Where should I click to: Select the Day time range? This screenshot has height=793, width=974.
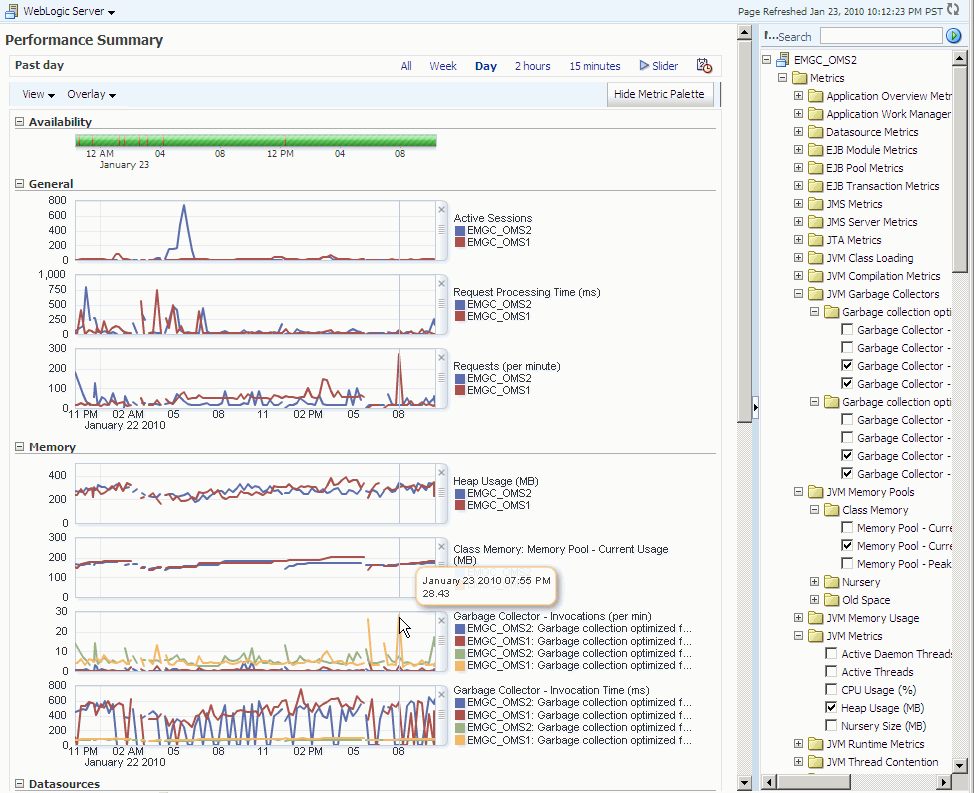(486, 66)
